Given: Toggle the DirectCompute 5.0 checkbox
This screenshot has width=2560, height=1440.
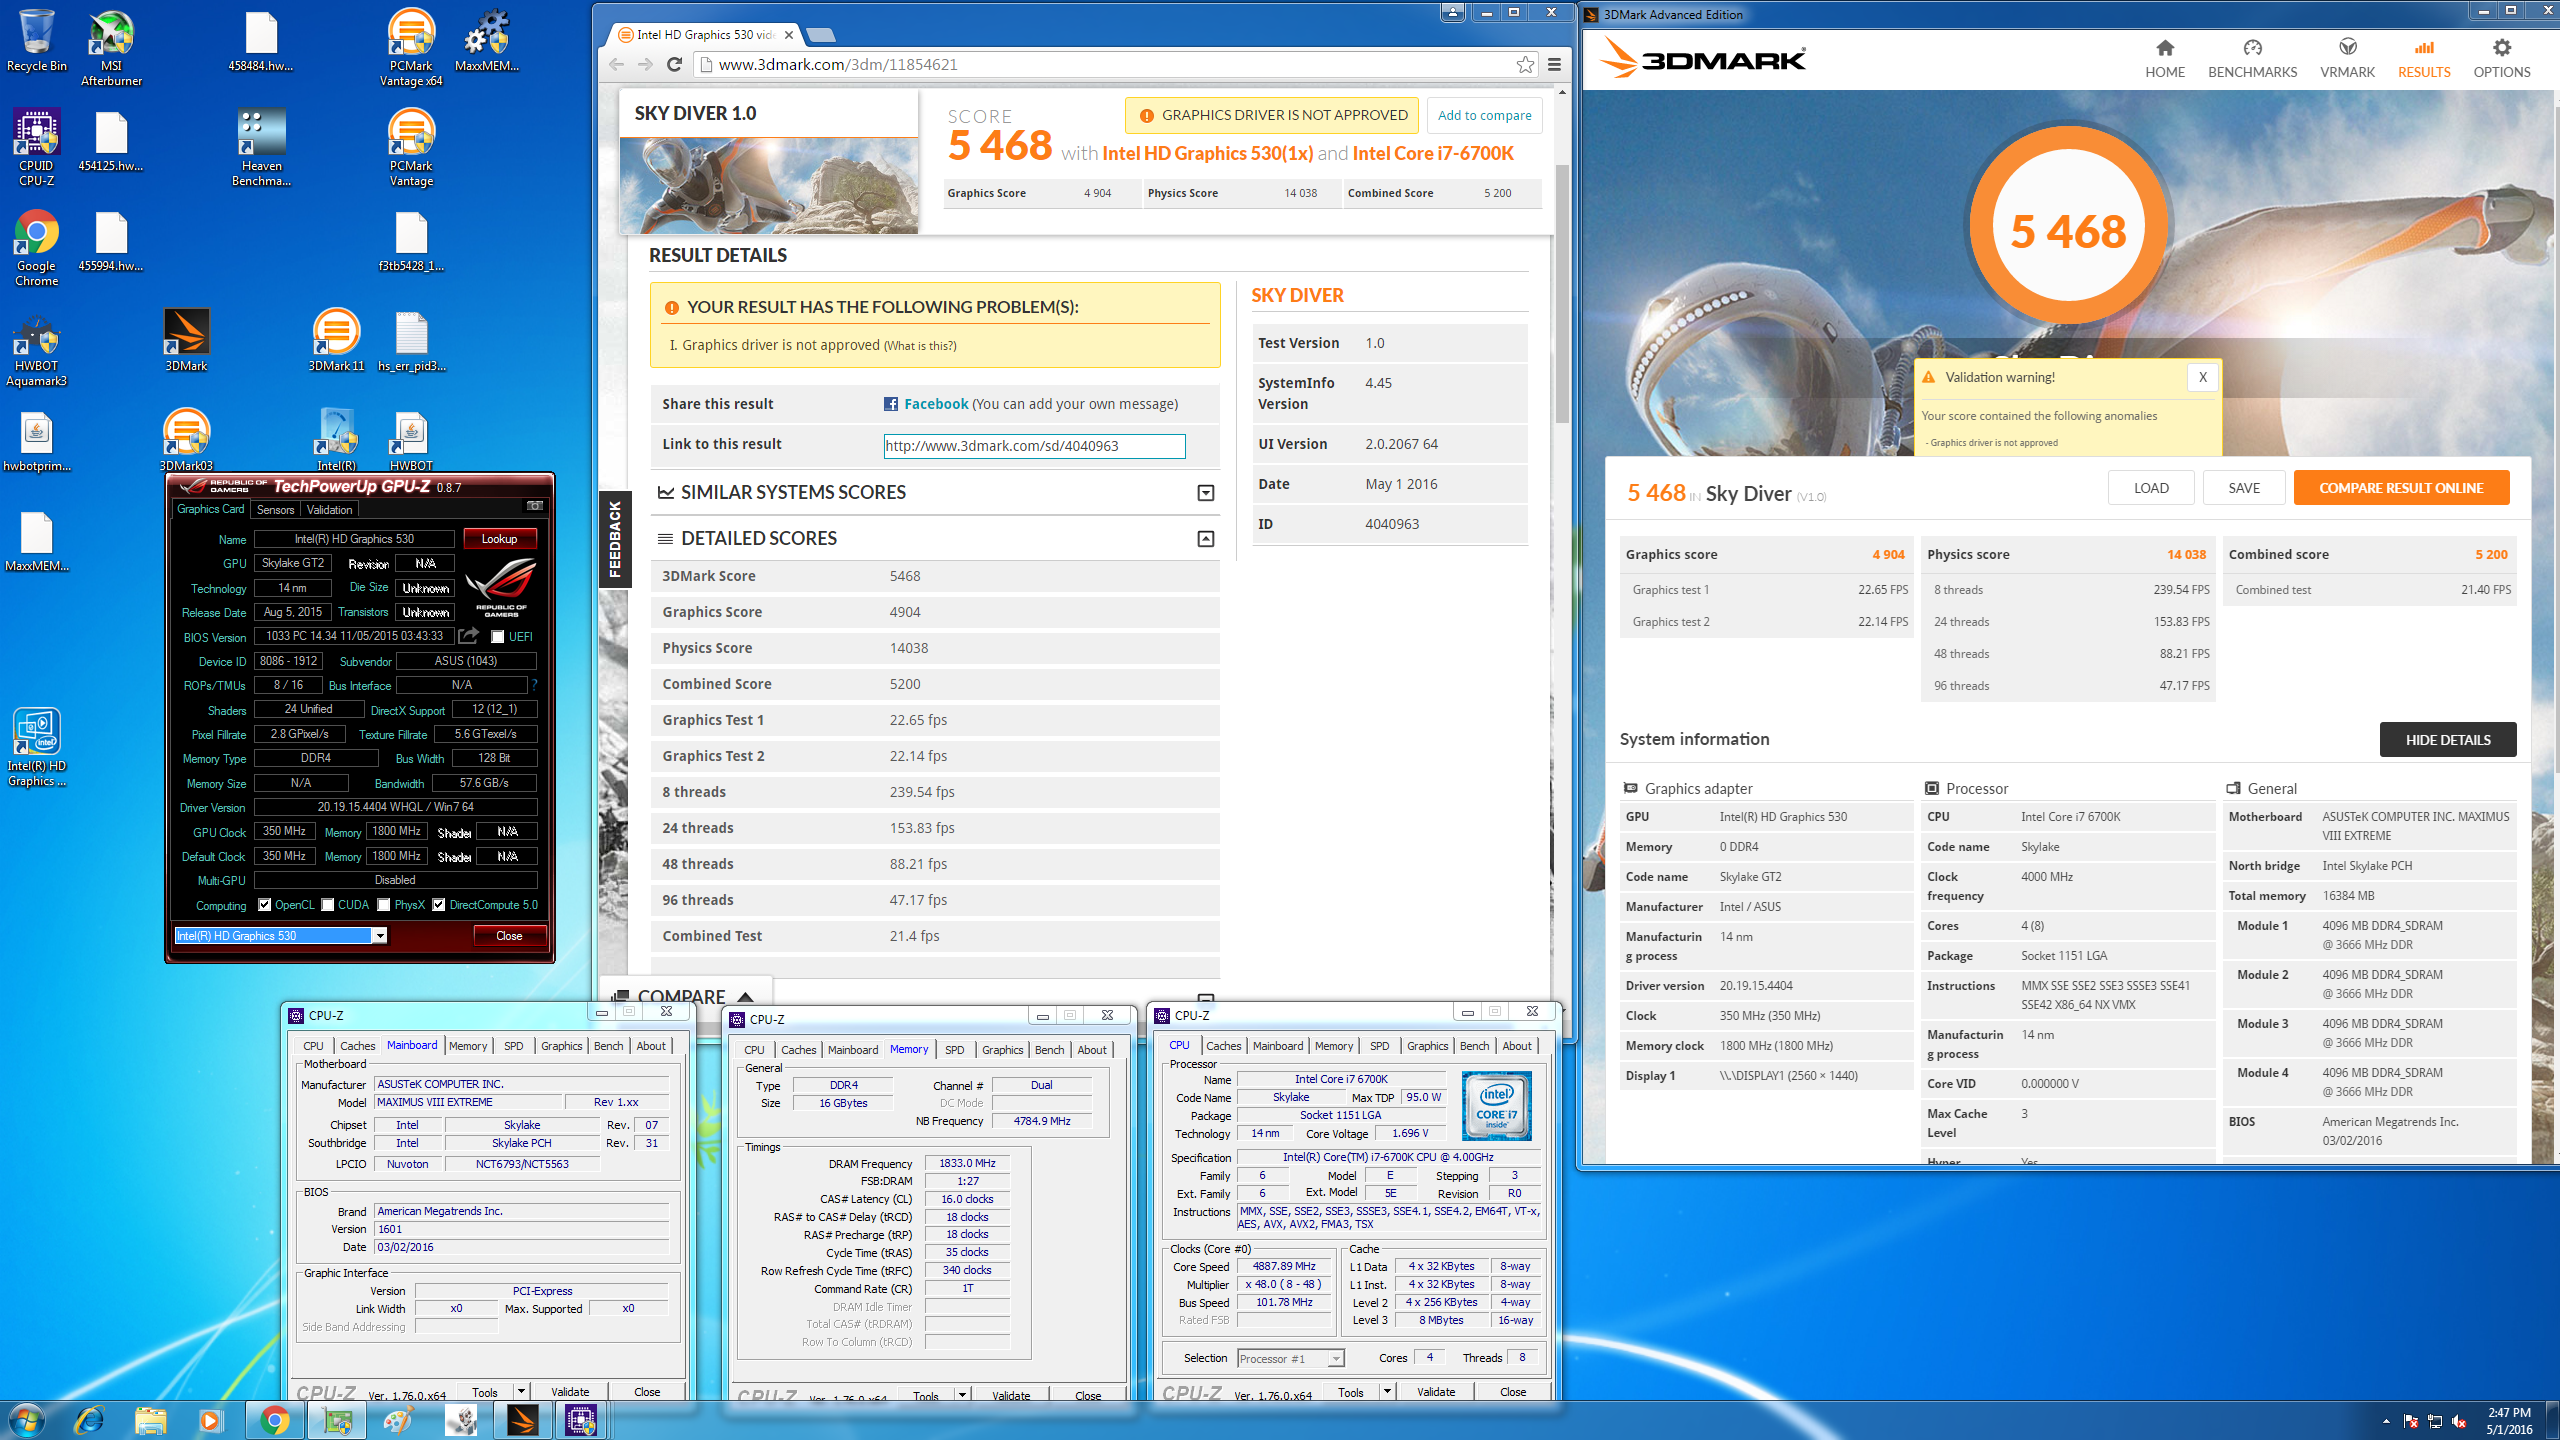Looking at the screenshot, I should (438, 905).
